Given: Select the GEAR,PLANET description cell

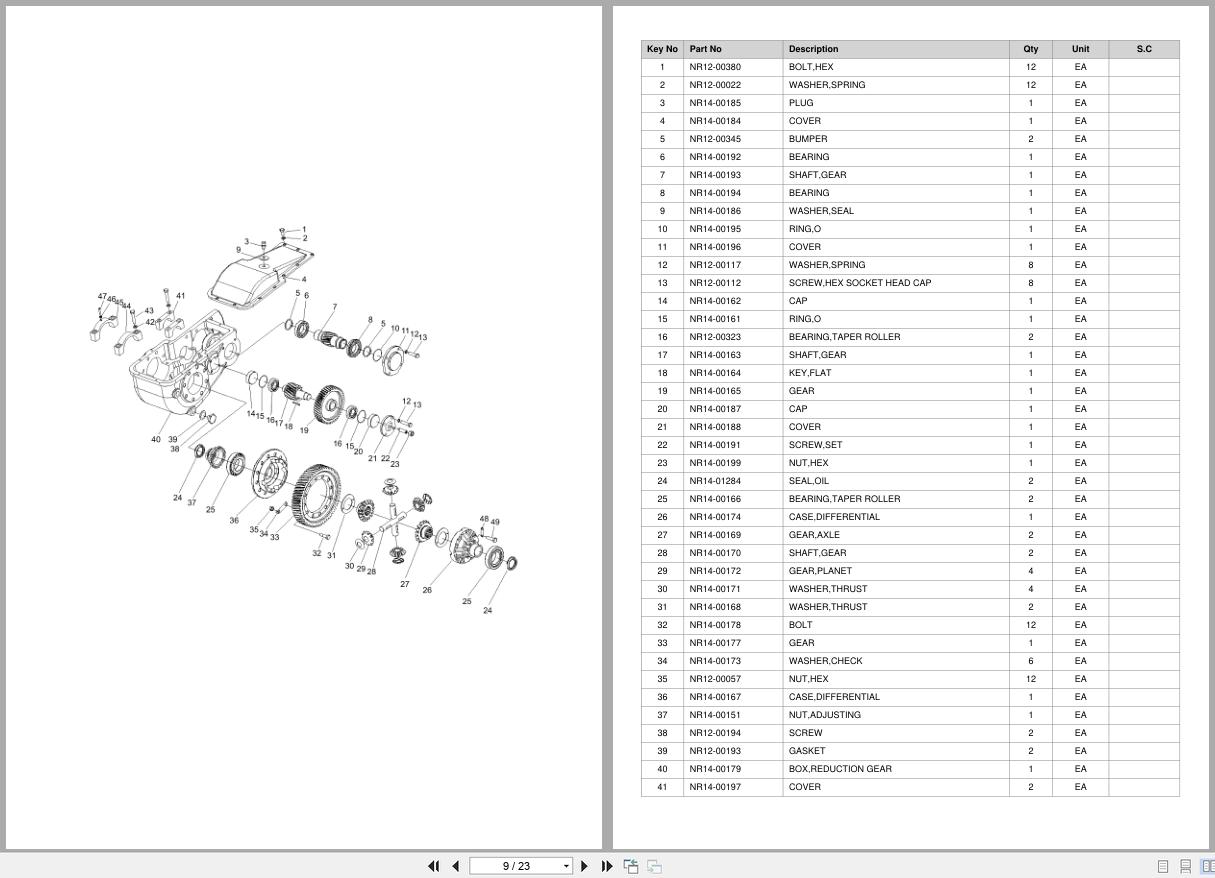Looking at the screenshot, I should [896, 571].
